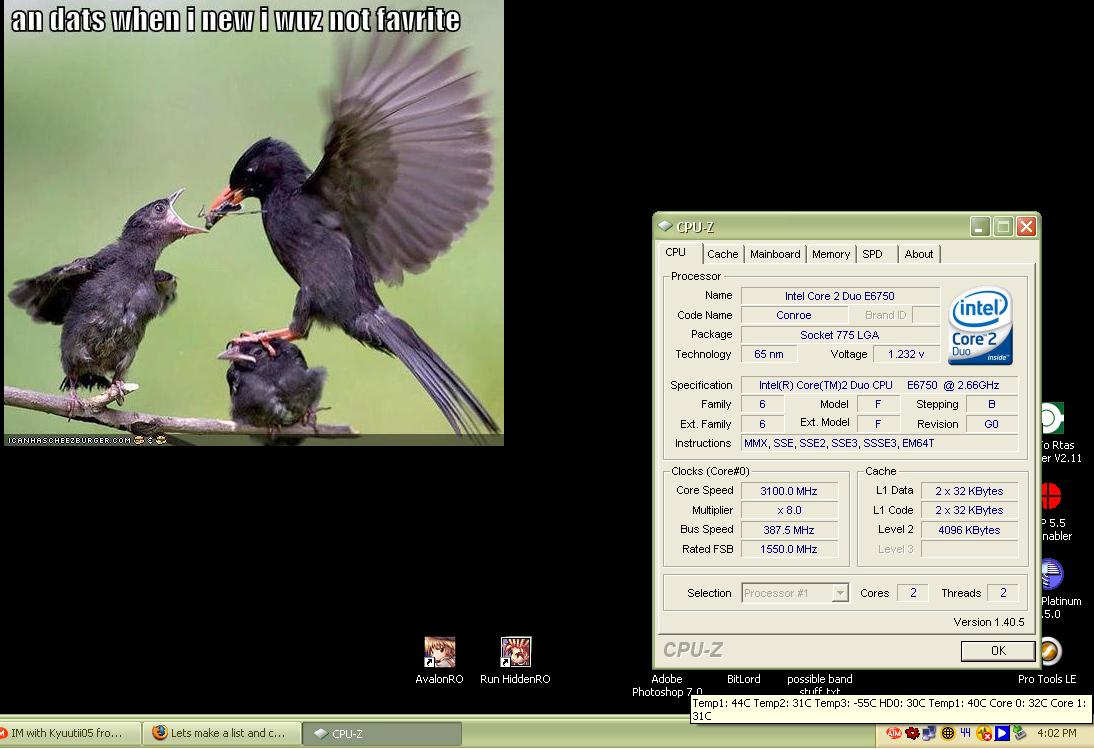1094x749 pixels.
Task: Switch to the Firefox taskbar window
Action: (220, 733)
